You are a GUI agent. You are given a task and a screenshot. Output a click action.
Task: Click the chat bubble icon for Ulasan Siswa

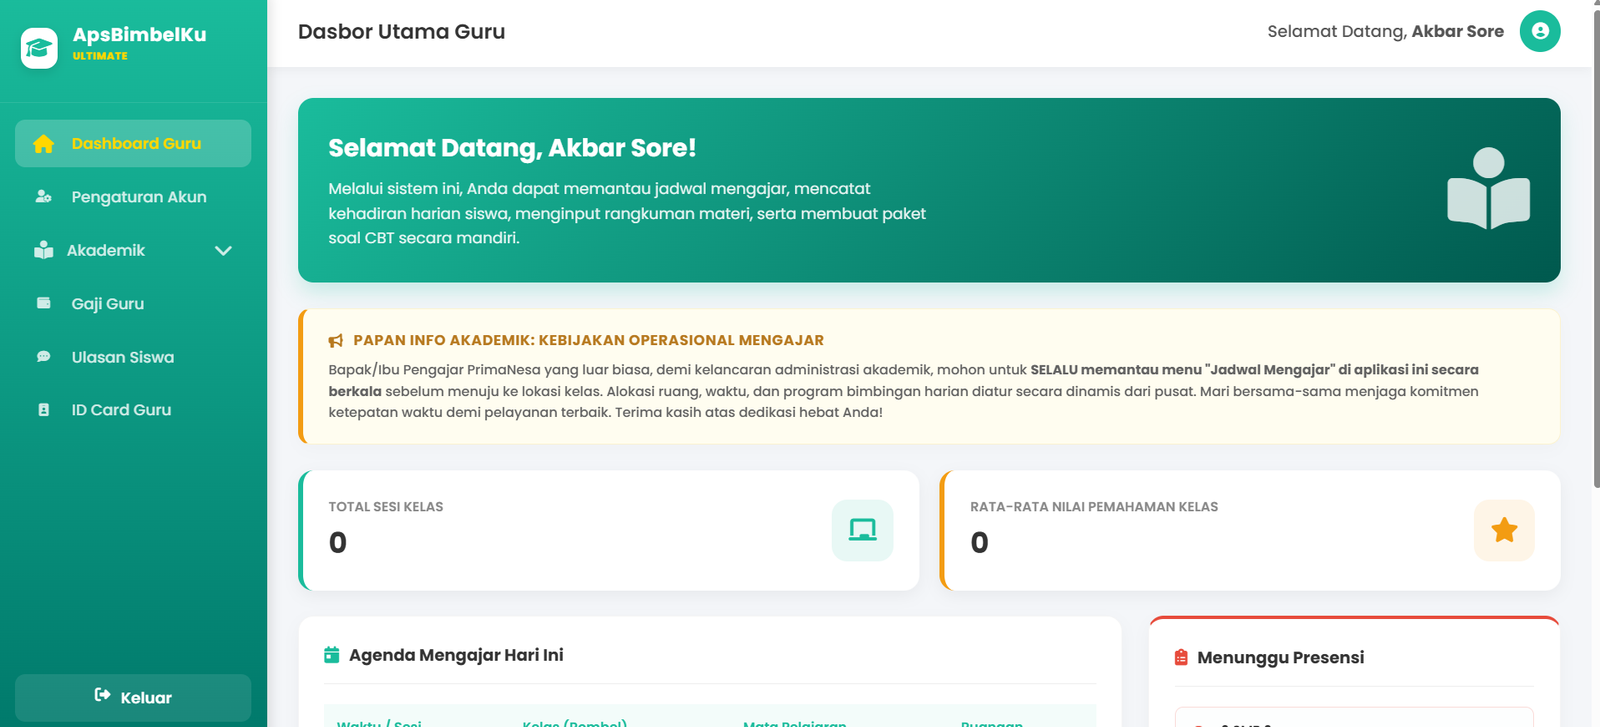43,357
